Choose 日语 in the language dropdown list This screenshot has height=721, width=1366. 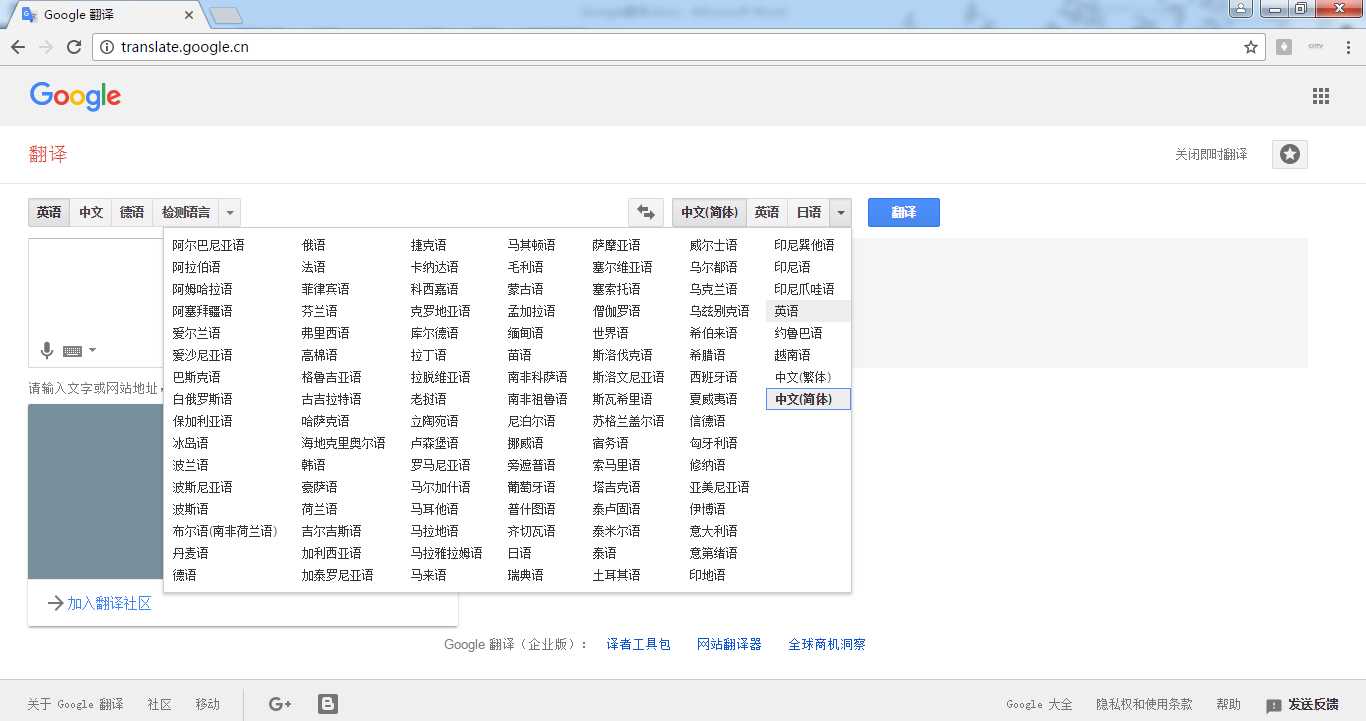519,553
